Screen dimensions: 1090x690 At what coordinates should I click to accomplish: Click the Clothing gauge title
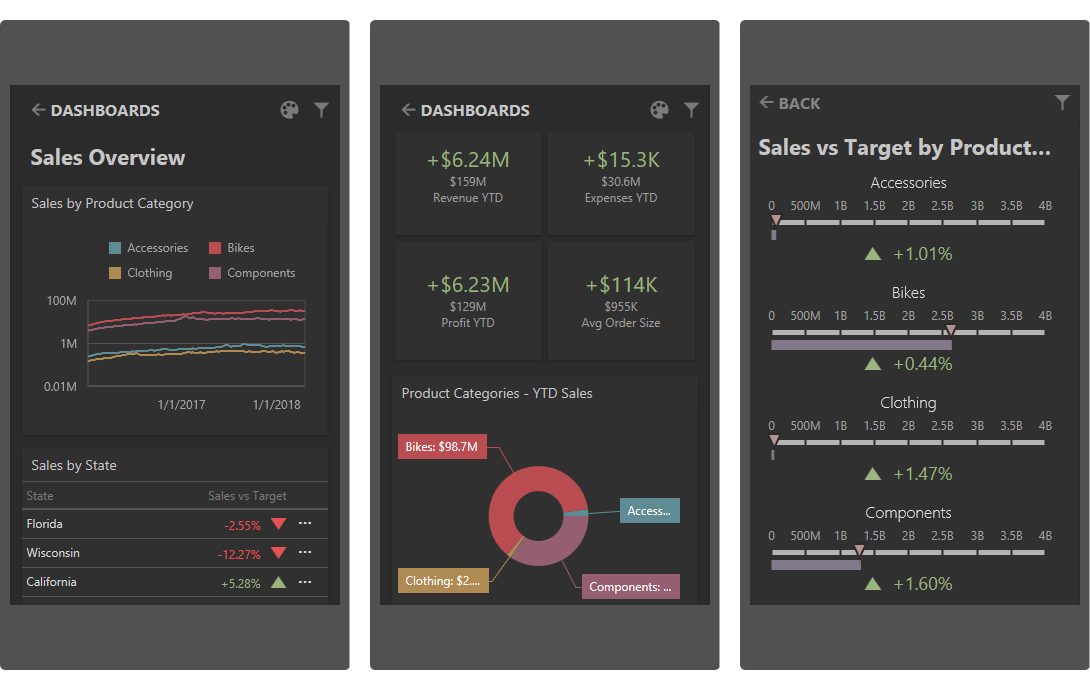pyautogui.click(x=909, y=403)
